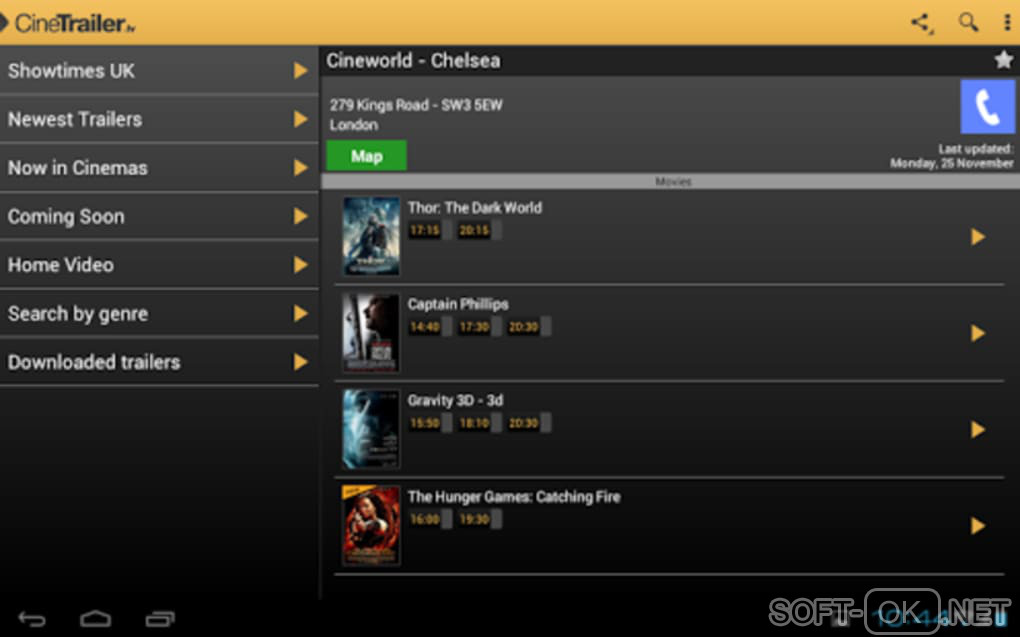The image size is (1020, 637).
Task: Click the Captain Phillips poster thumbnail
Action: (371, 332)
